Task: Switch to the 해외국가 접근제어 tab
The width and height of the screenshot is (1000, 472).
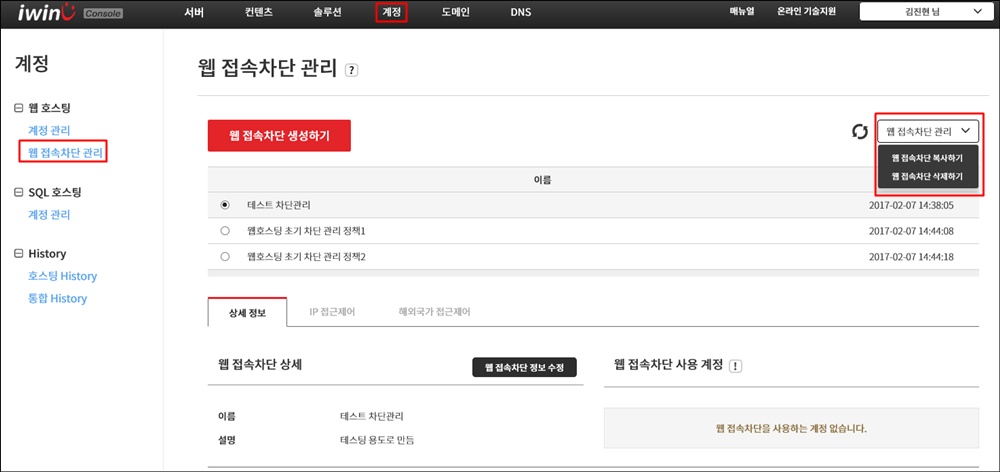Action: coord(434,313)
